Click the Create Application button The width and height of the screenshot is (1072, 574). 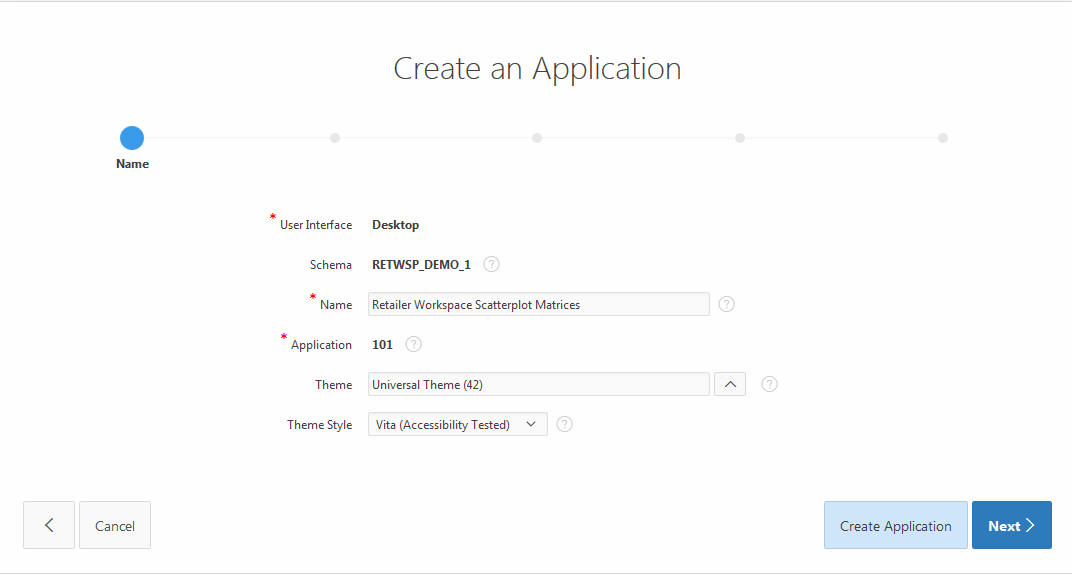coord(896,525)
